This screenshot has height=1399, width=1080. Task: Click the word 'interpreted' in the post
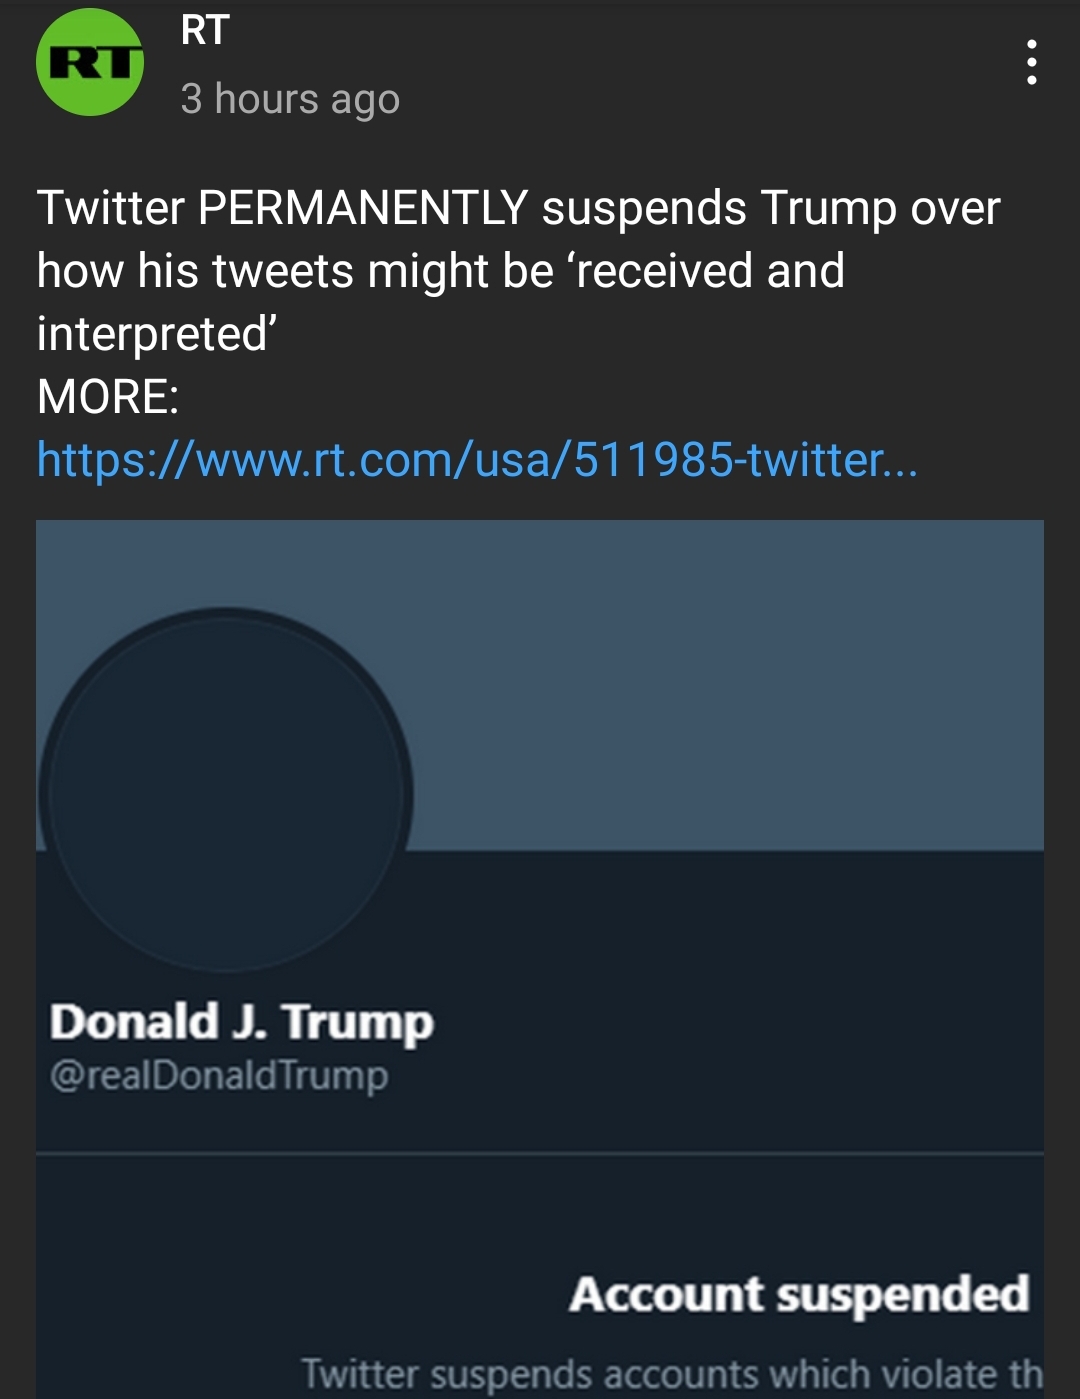(x=152, y=334)
